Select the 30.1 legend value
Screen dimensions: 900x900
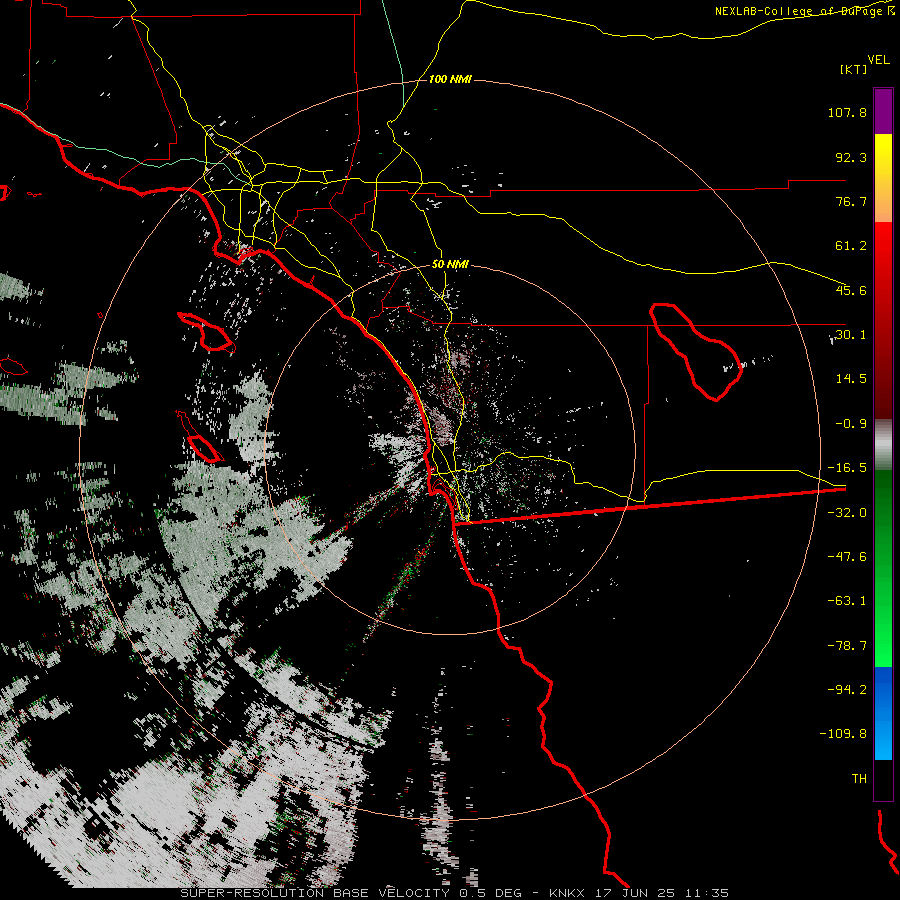coord(851,334)
